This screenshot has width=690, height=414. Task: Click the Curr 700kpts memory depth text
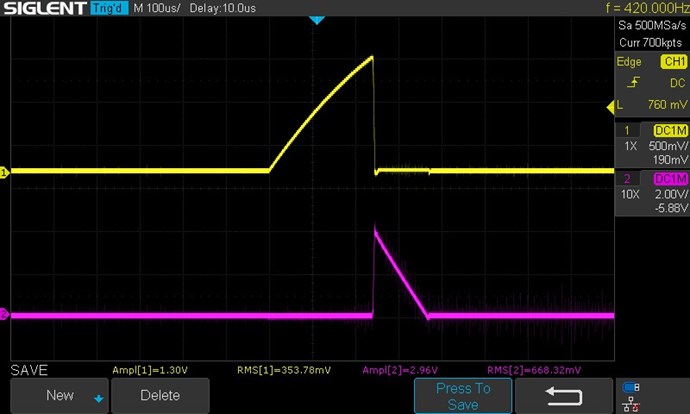tap(650, 43)
